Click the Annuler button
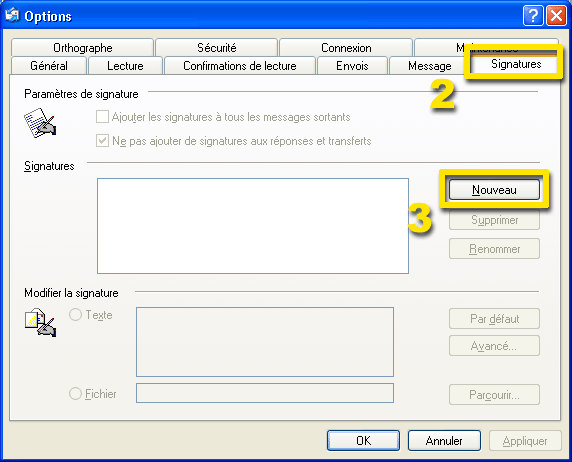Screen dimensions: 572x462 pyautogui.click(x=444, y=440)
